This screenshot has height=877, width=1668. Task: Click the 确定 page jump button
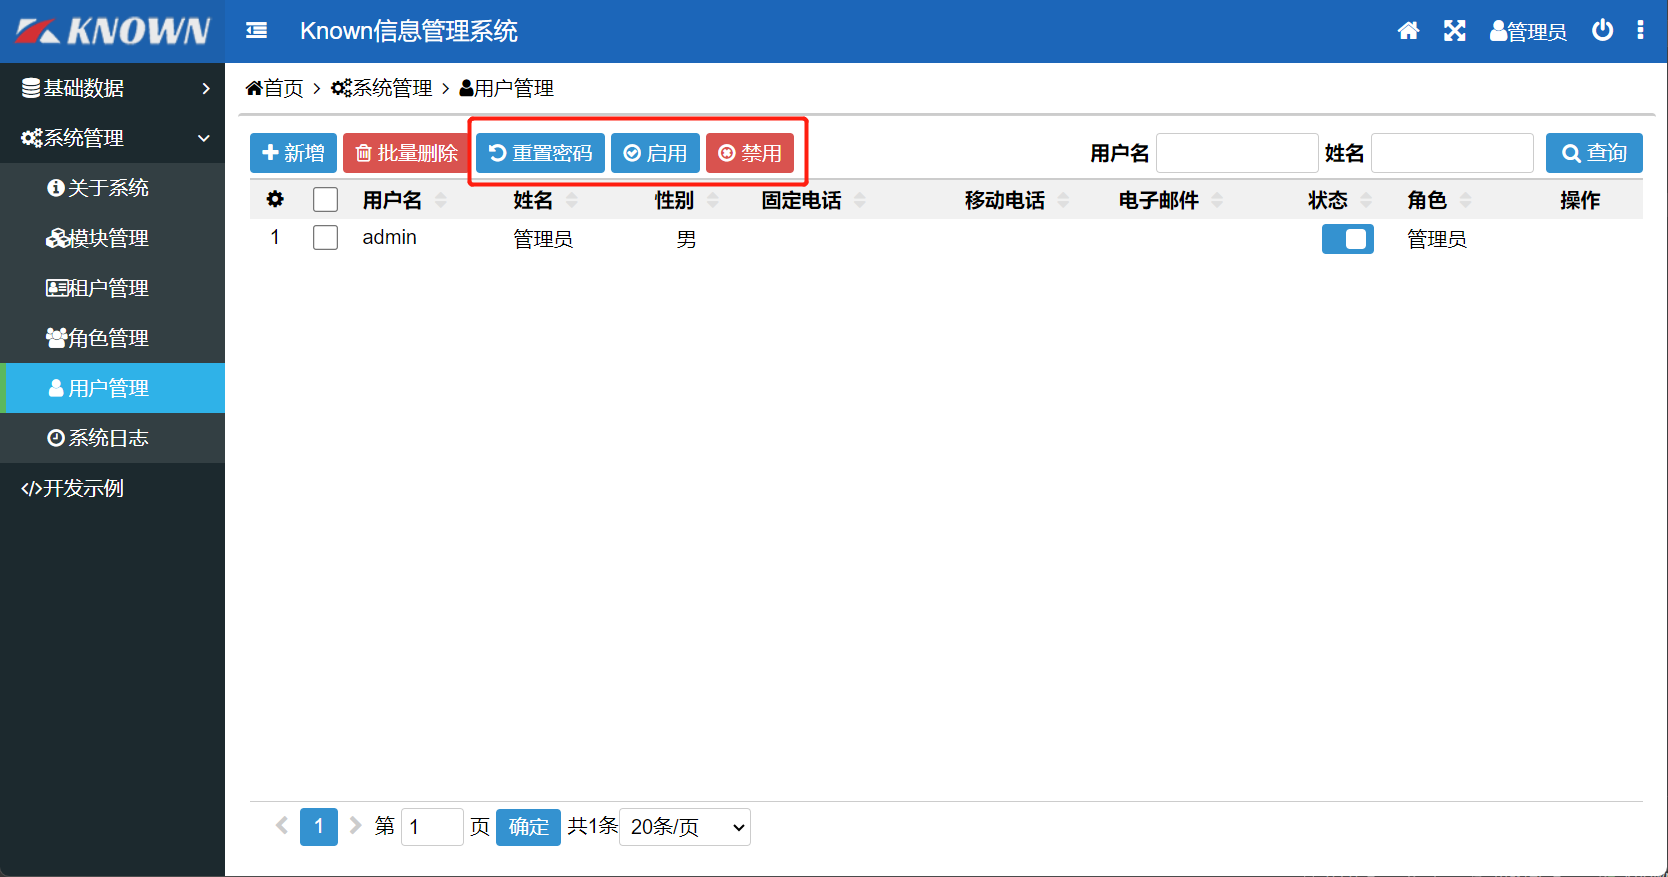pos(528,827)
